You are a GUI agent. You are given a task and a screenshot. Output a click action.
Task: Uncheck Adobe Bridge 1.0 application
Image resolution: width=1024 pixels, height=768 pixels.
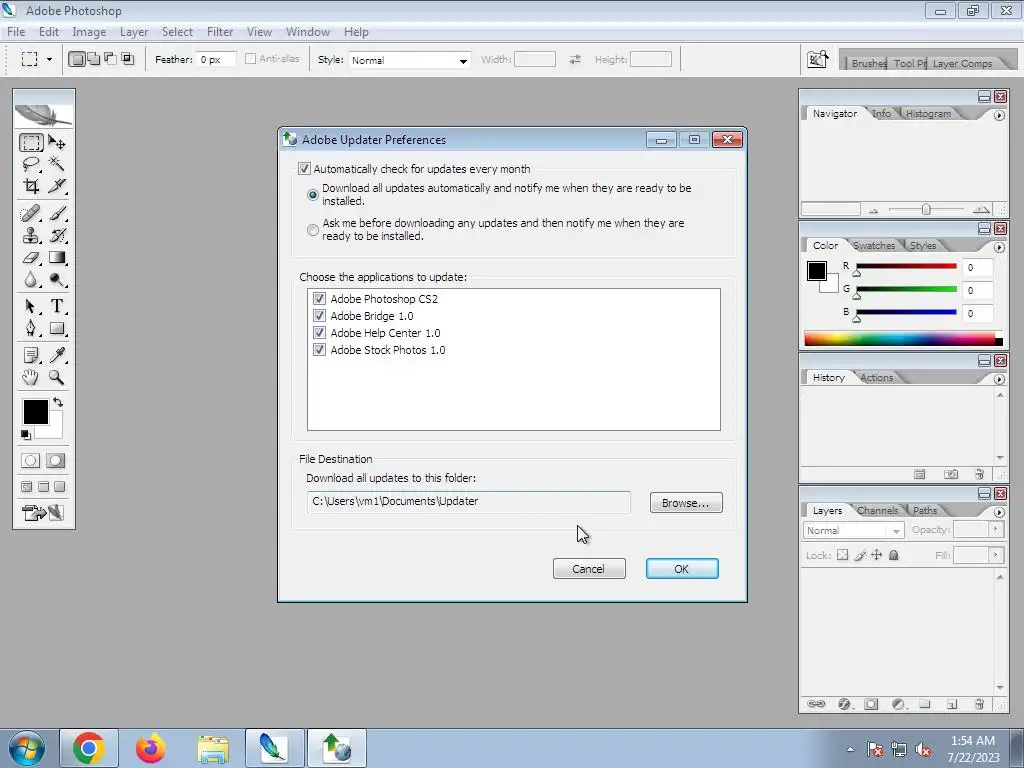click(x=319, y=315)
